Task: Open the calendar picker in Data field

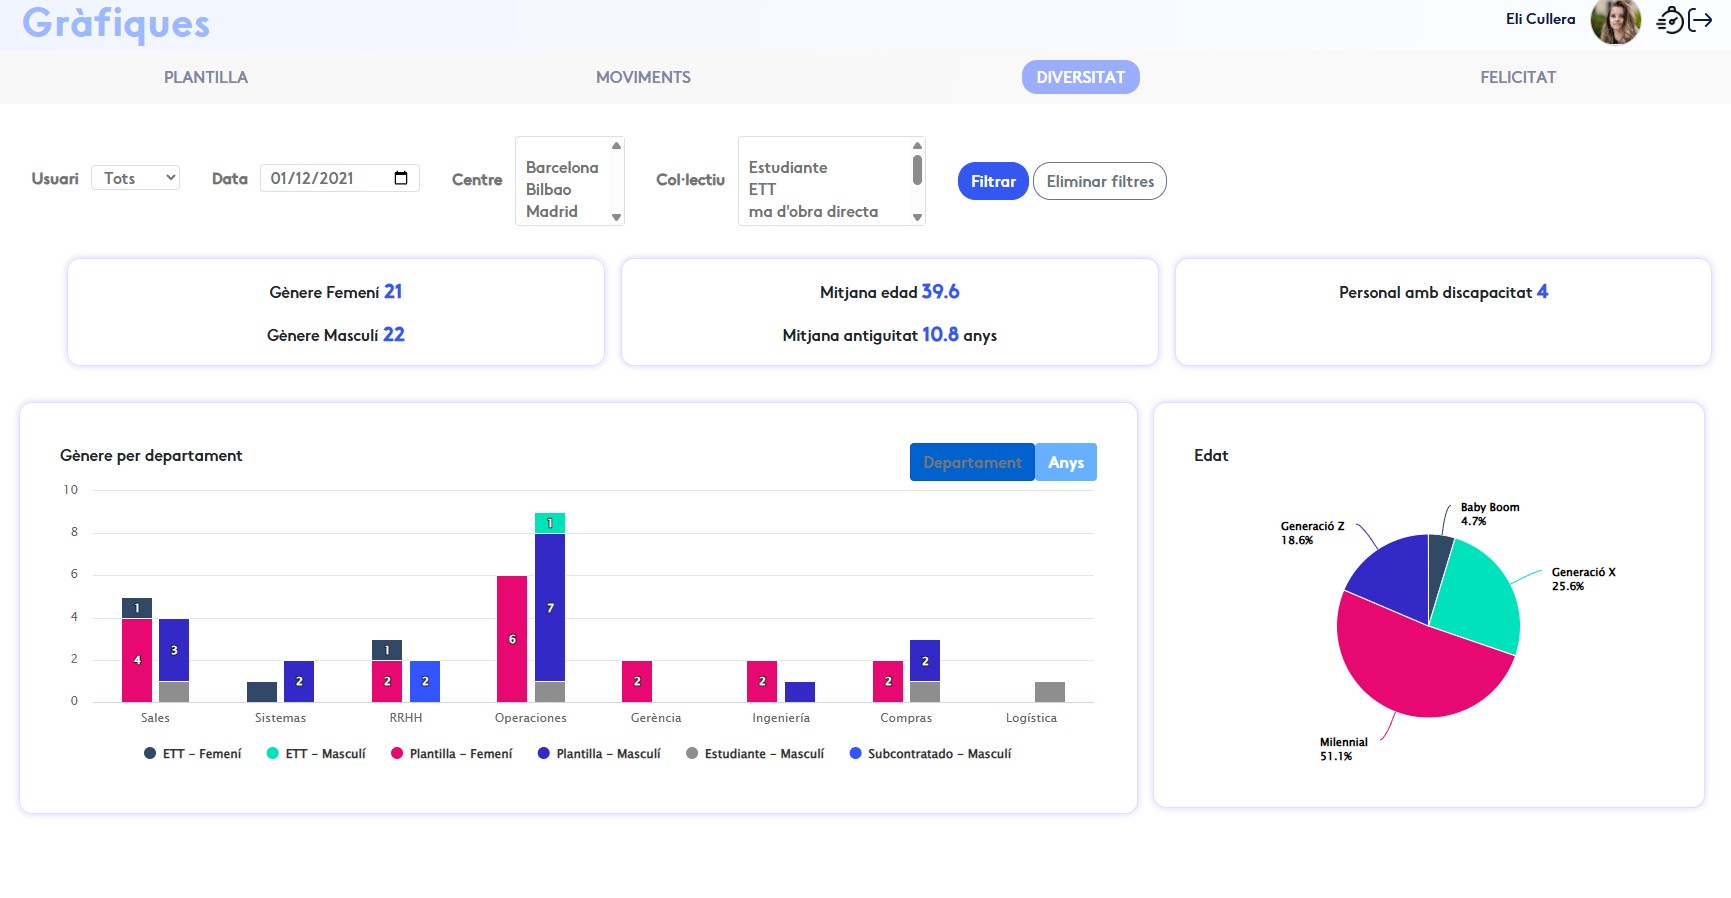Action: click(x=401, y=178)
